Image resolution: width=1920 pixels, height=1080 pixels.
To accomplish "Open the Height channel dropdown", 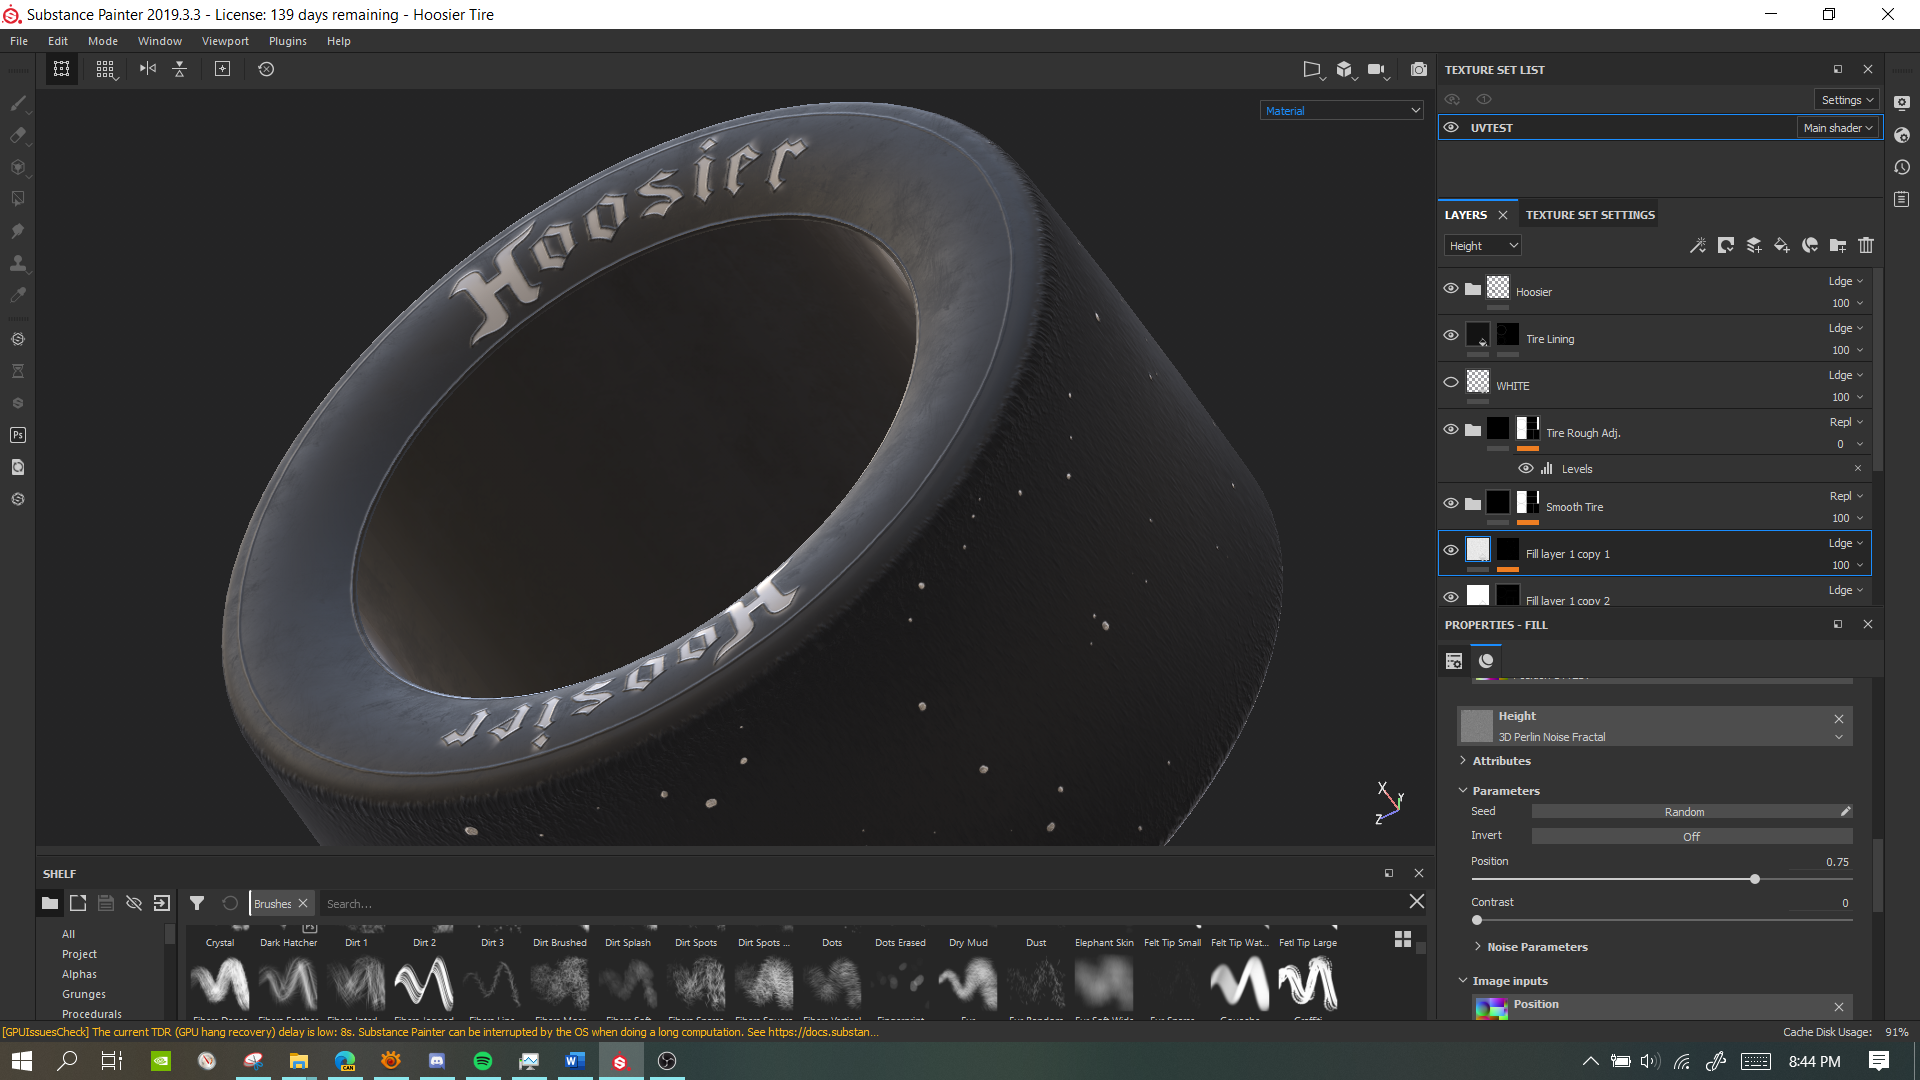I will tap(1482, 245).
